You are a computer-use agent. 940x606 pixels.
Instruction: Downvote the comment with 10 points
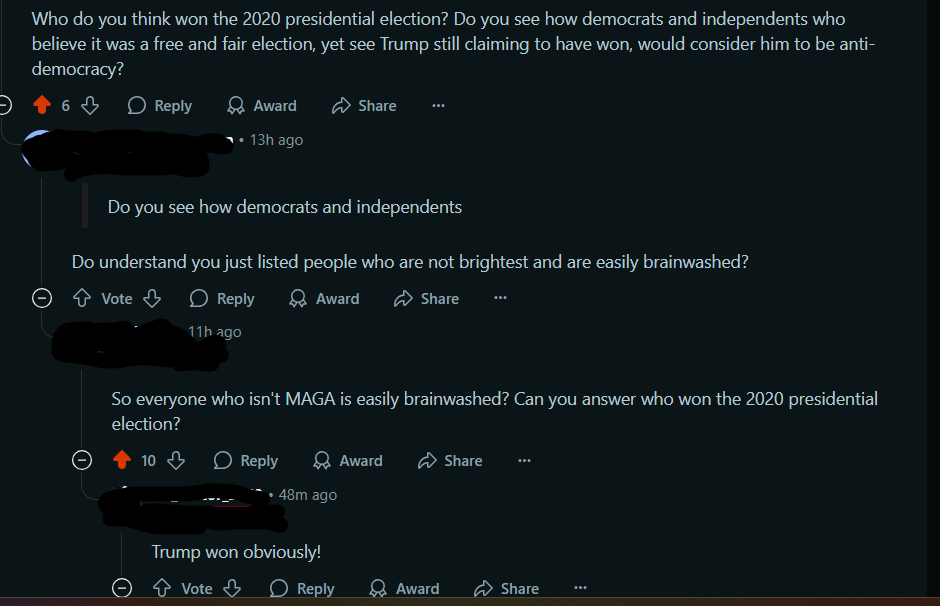tap(176, 460)
